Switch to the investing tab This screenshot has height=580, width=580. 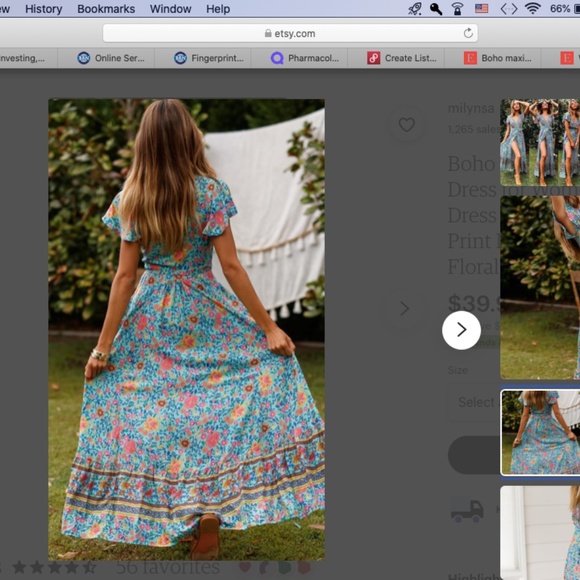click(28, 58)
